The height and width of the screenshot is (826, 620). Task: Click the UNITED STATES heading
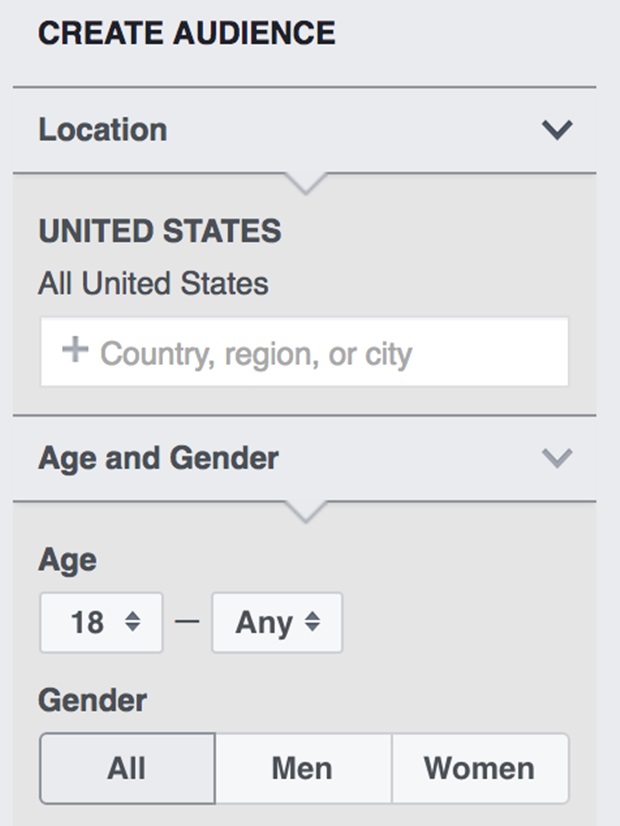pos(160,231)
